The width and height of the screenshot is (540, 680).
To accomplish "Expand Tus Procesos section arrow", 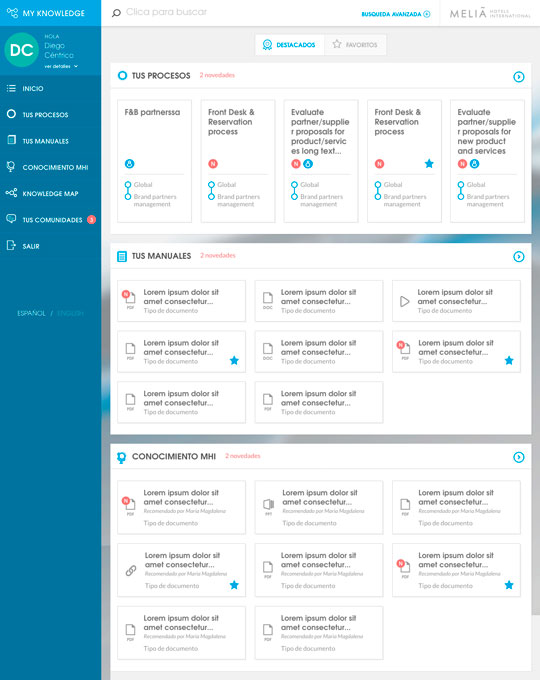I will (519, 77).
